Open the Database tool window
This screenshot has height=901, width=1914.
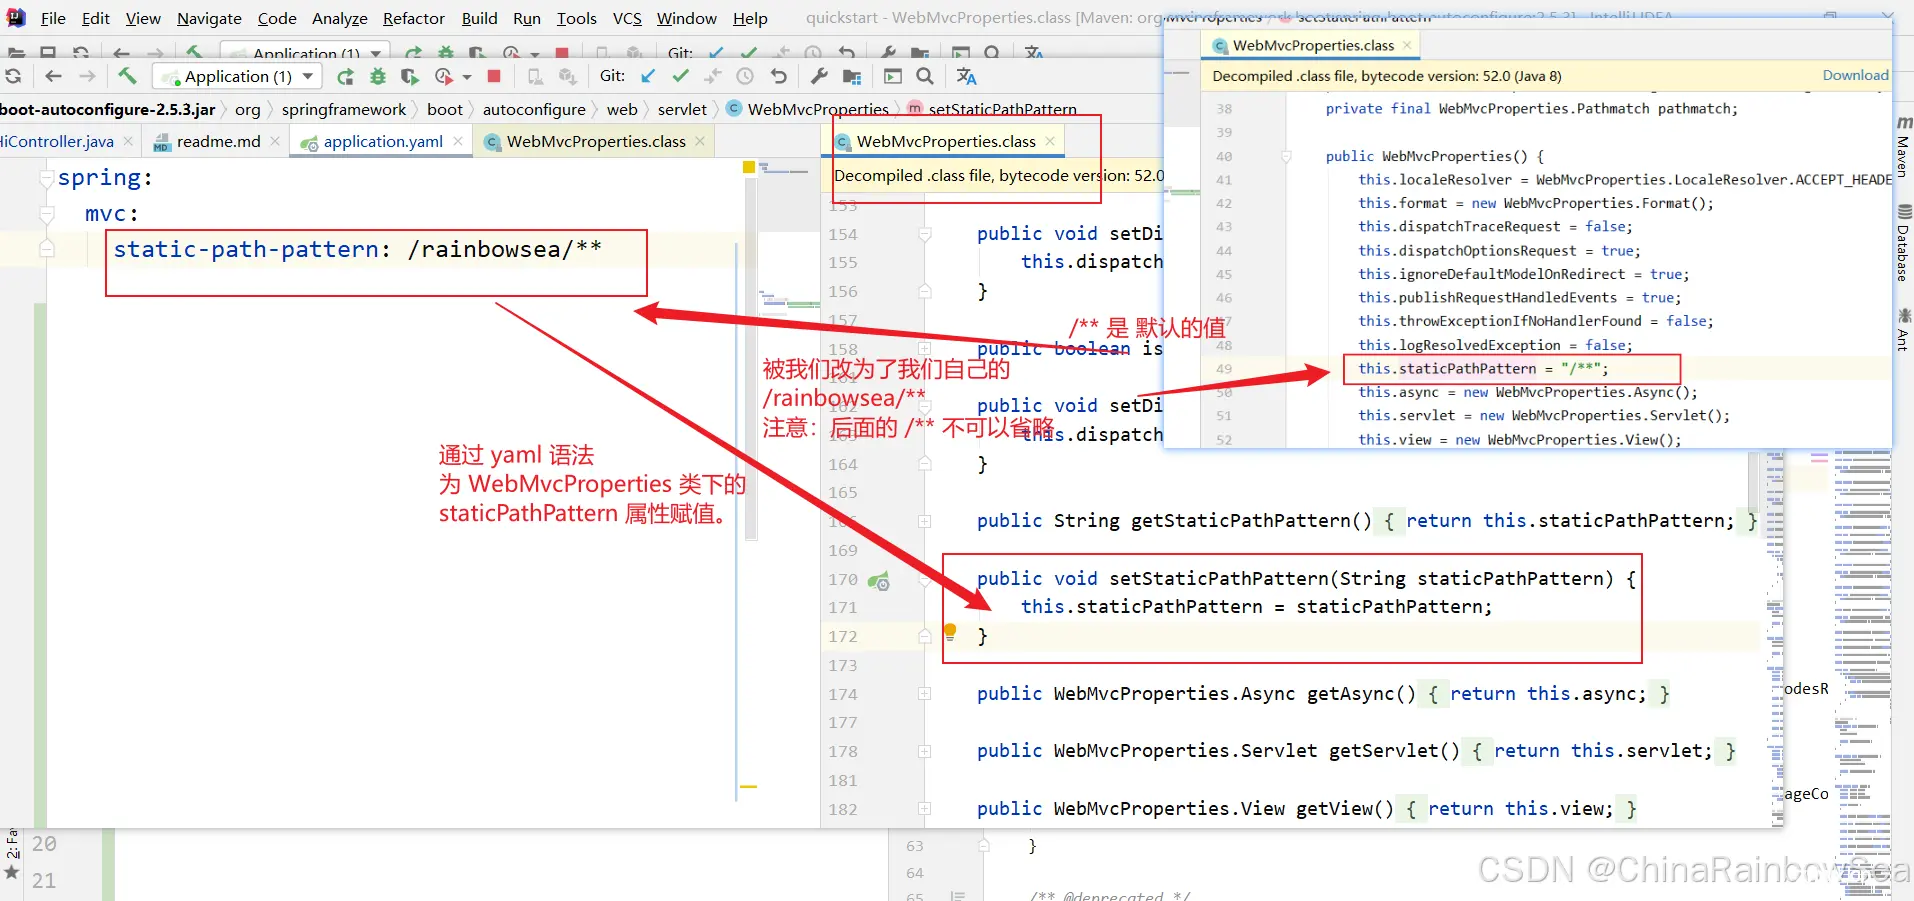[1903, 243]
